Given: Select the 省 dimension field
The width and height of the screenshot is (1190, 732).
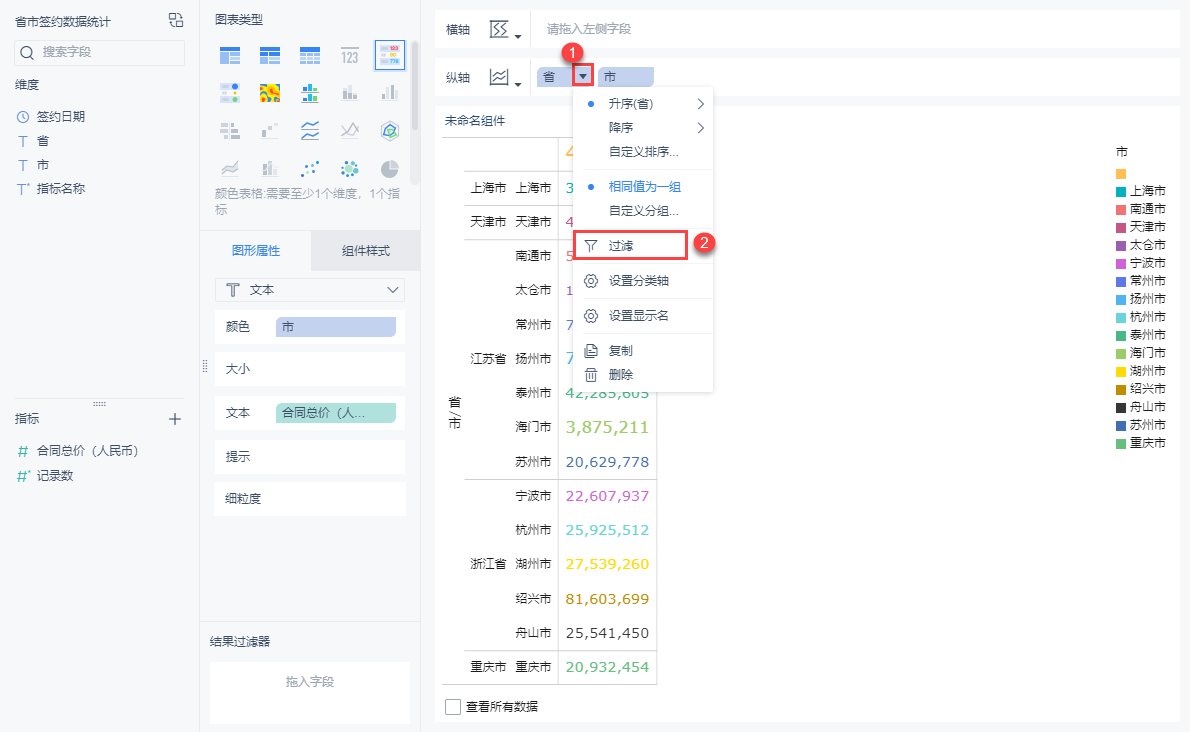Looking at the screenshot, I should [x=42, y=141].
